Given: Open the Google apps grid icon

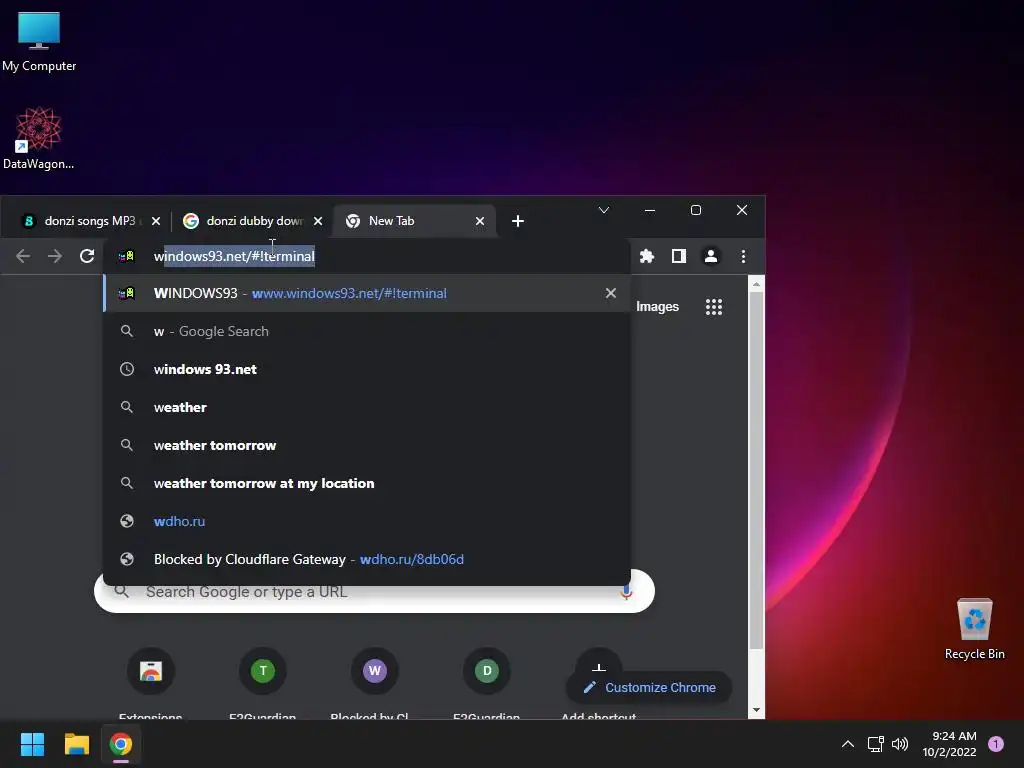Looking at the screenshot, I should tap(714, 307).
